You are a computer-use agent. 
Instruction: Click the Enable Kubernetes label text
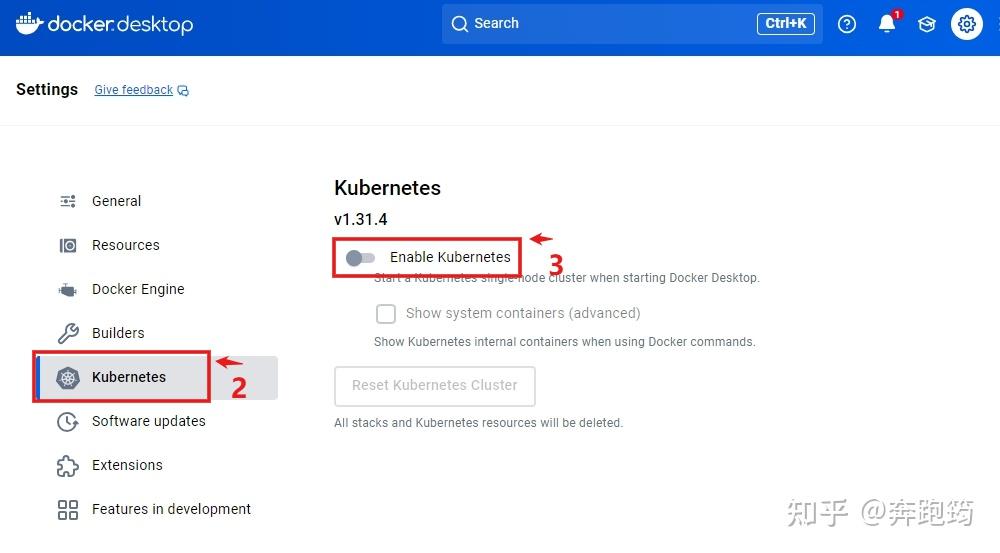pos(450,257)
